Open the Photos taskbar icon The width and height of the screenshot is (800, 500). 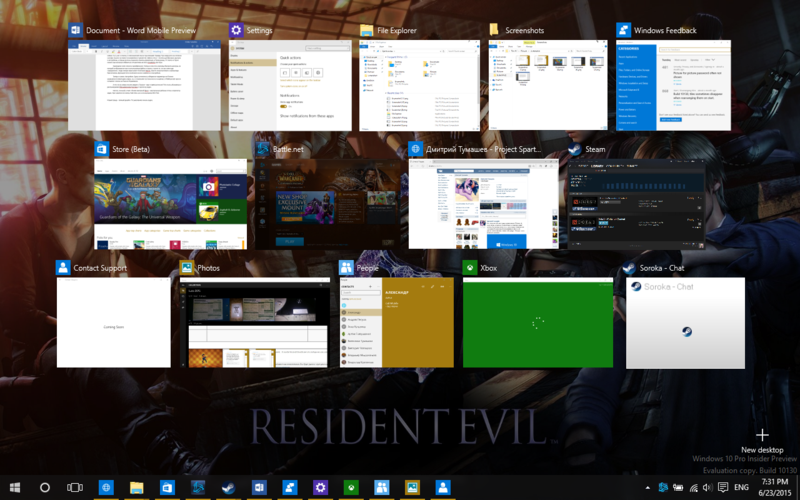pos(412,488)
